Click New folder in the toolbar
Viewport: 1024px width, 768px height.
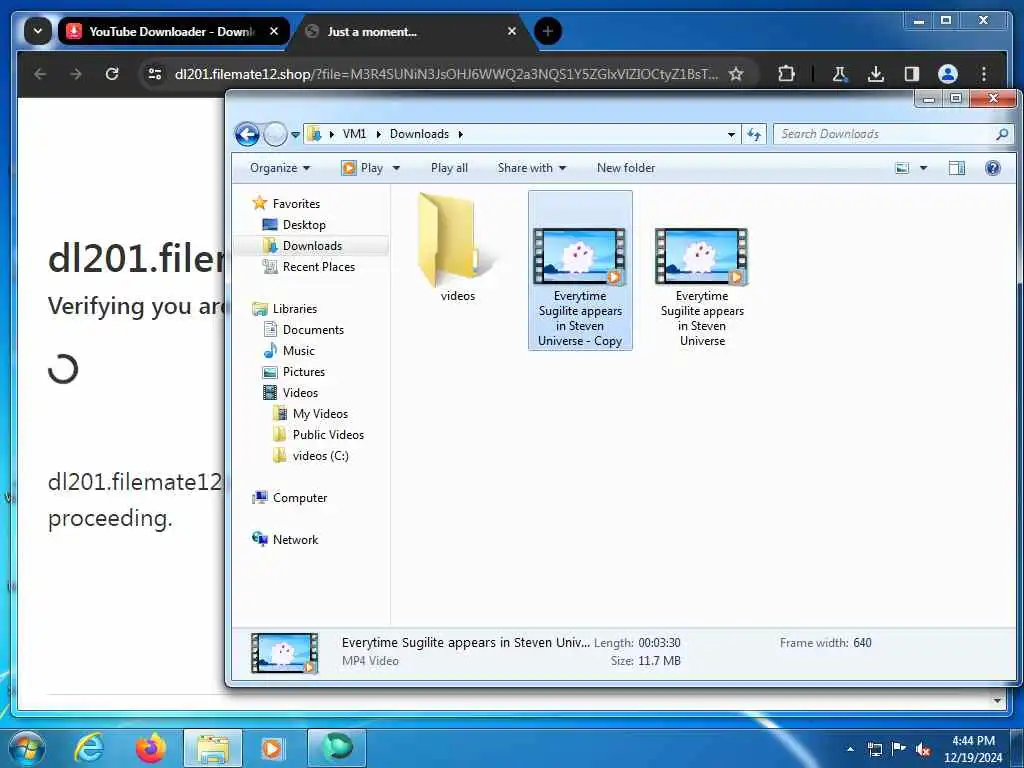626,168
